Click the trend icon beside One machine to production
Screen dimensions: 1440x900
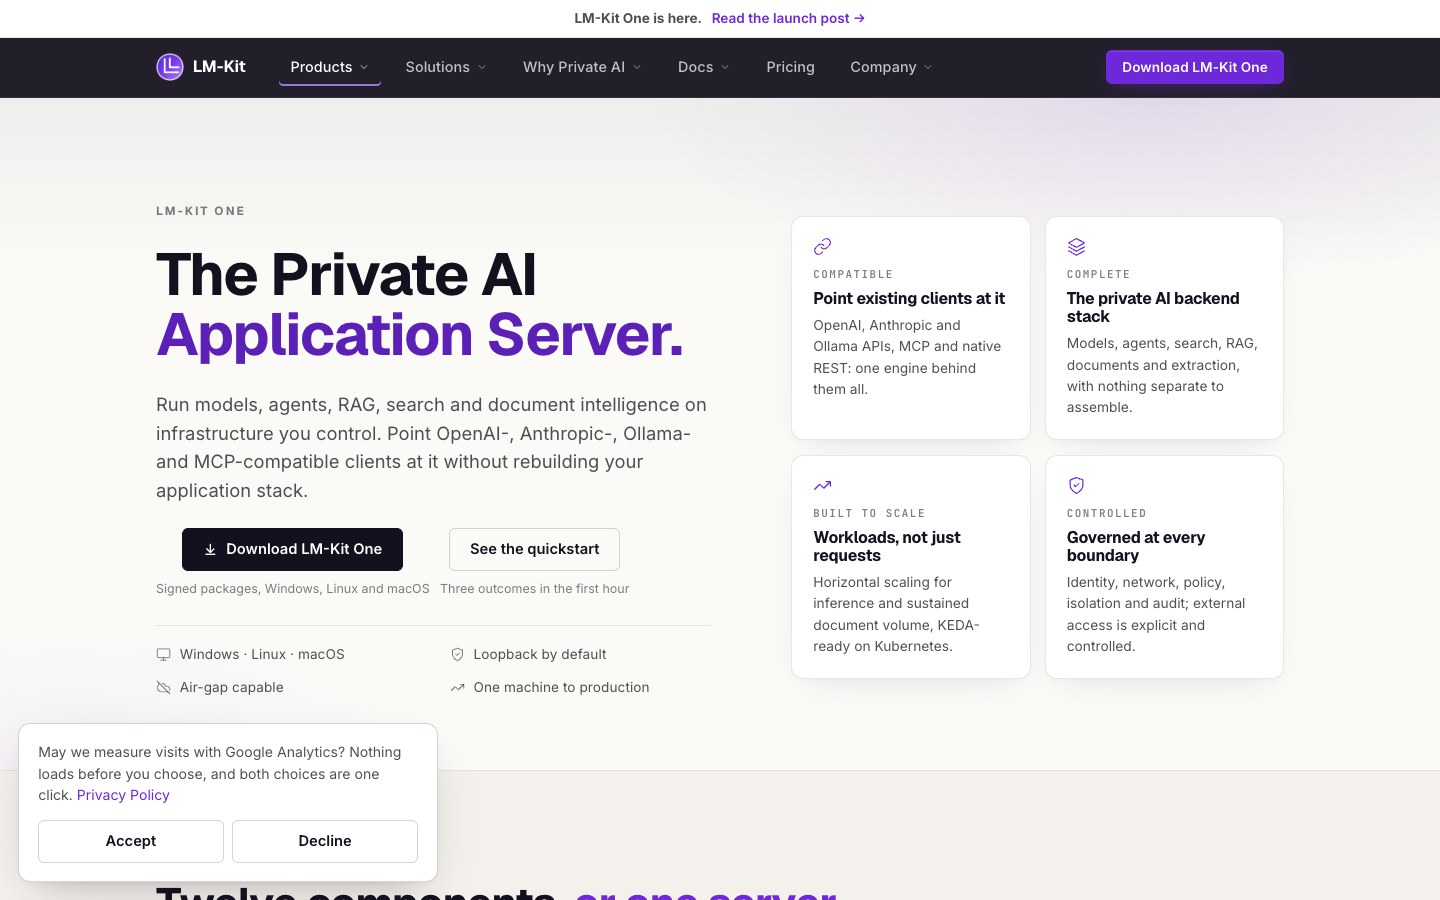(457, 688)
